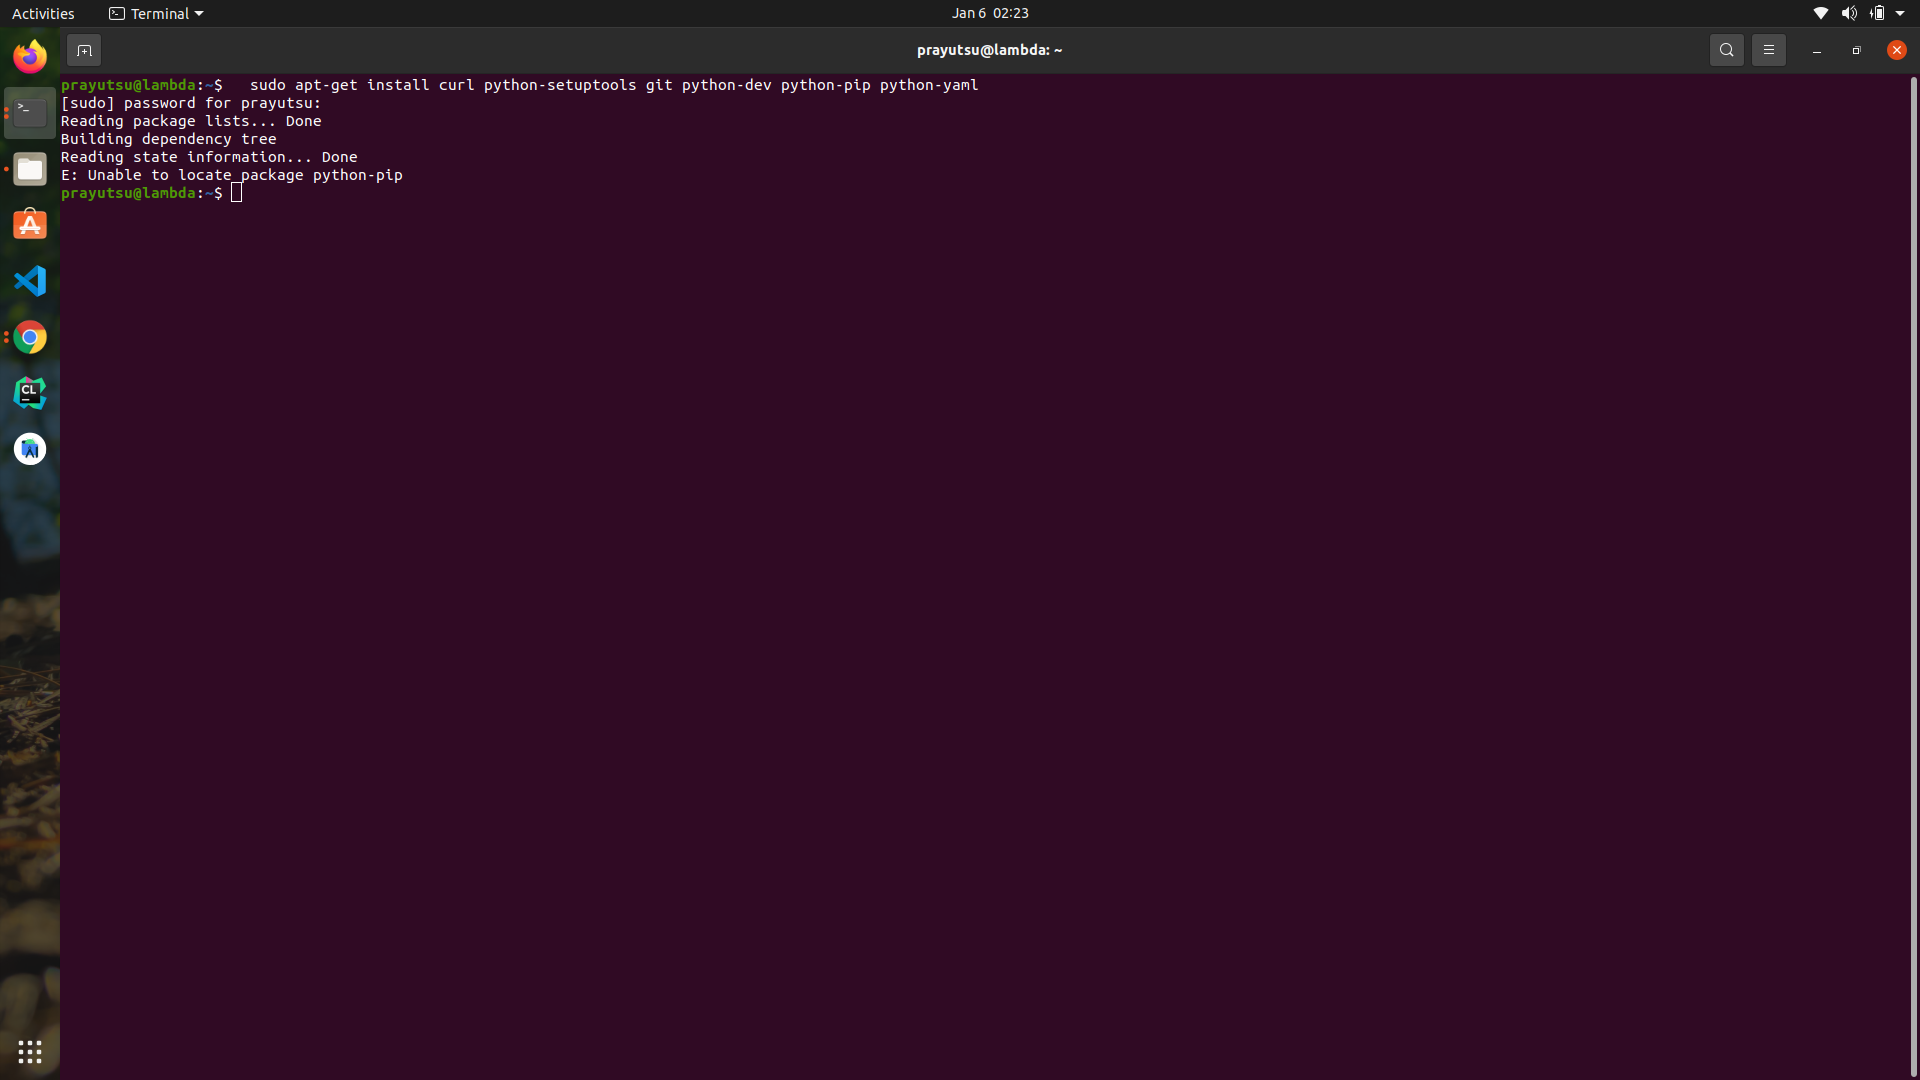This screenshot has height=1080, width=1920.
Task: Click at the terminal prompt cursor
Action: tap(237, 193)
